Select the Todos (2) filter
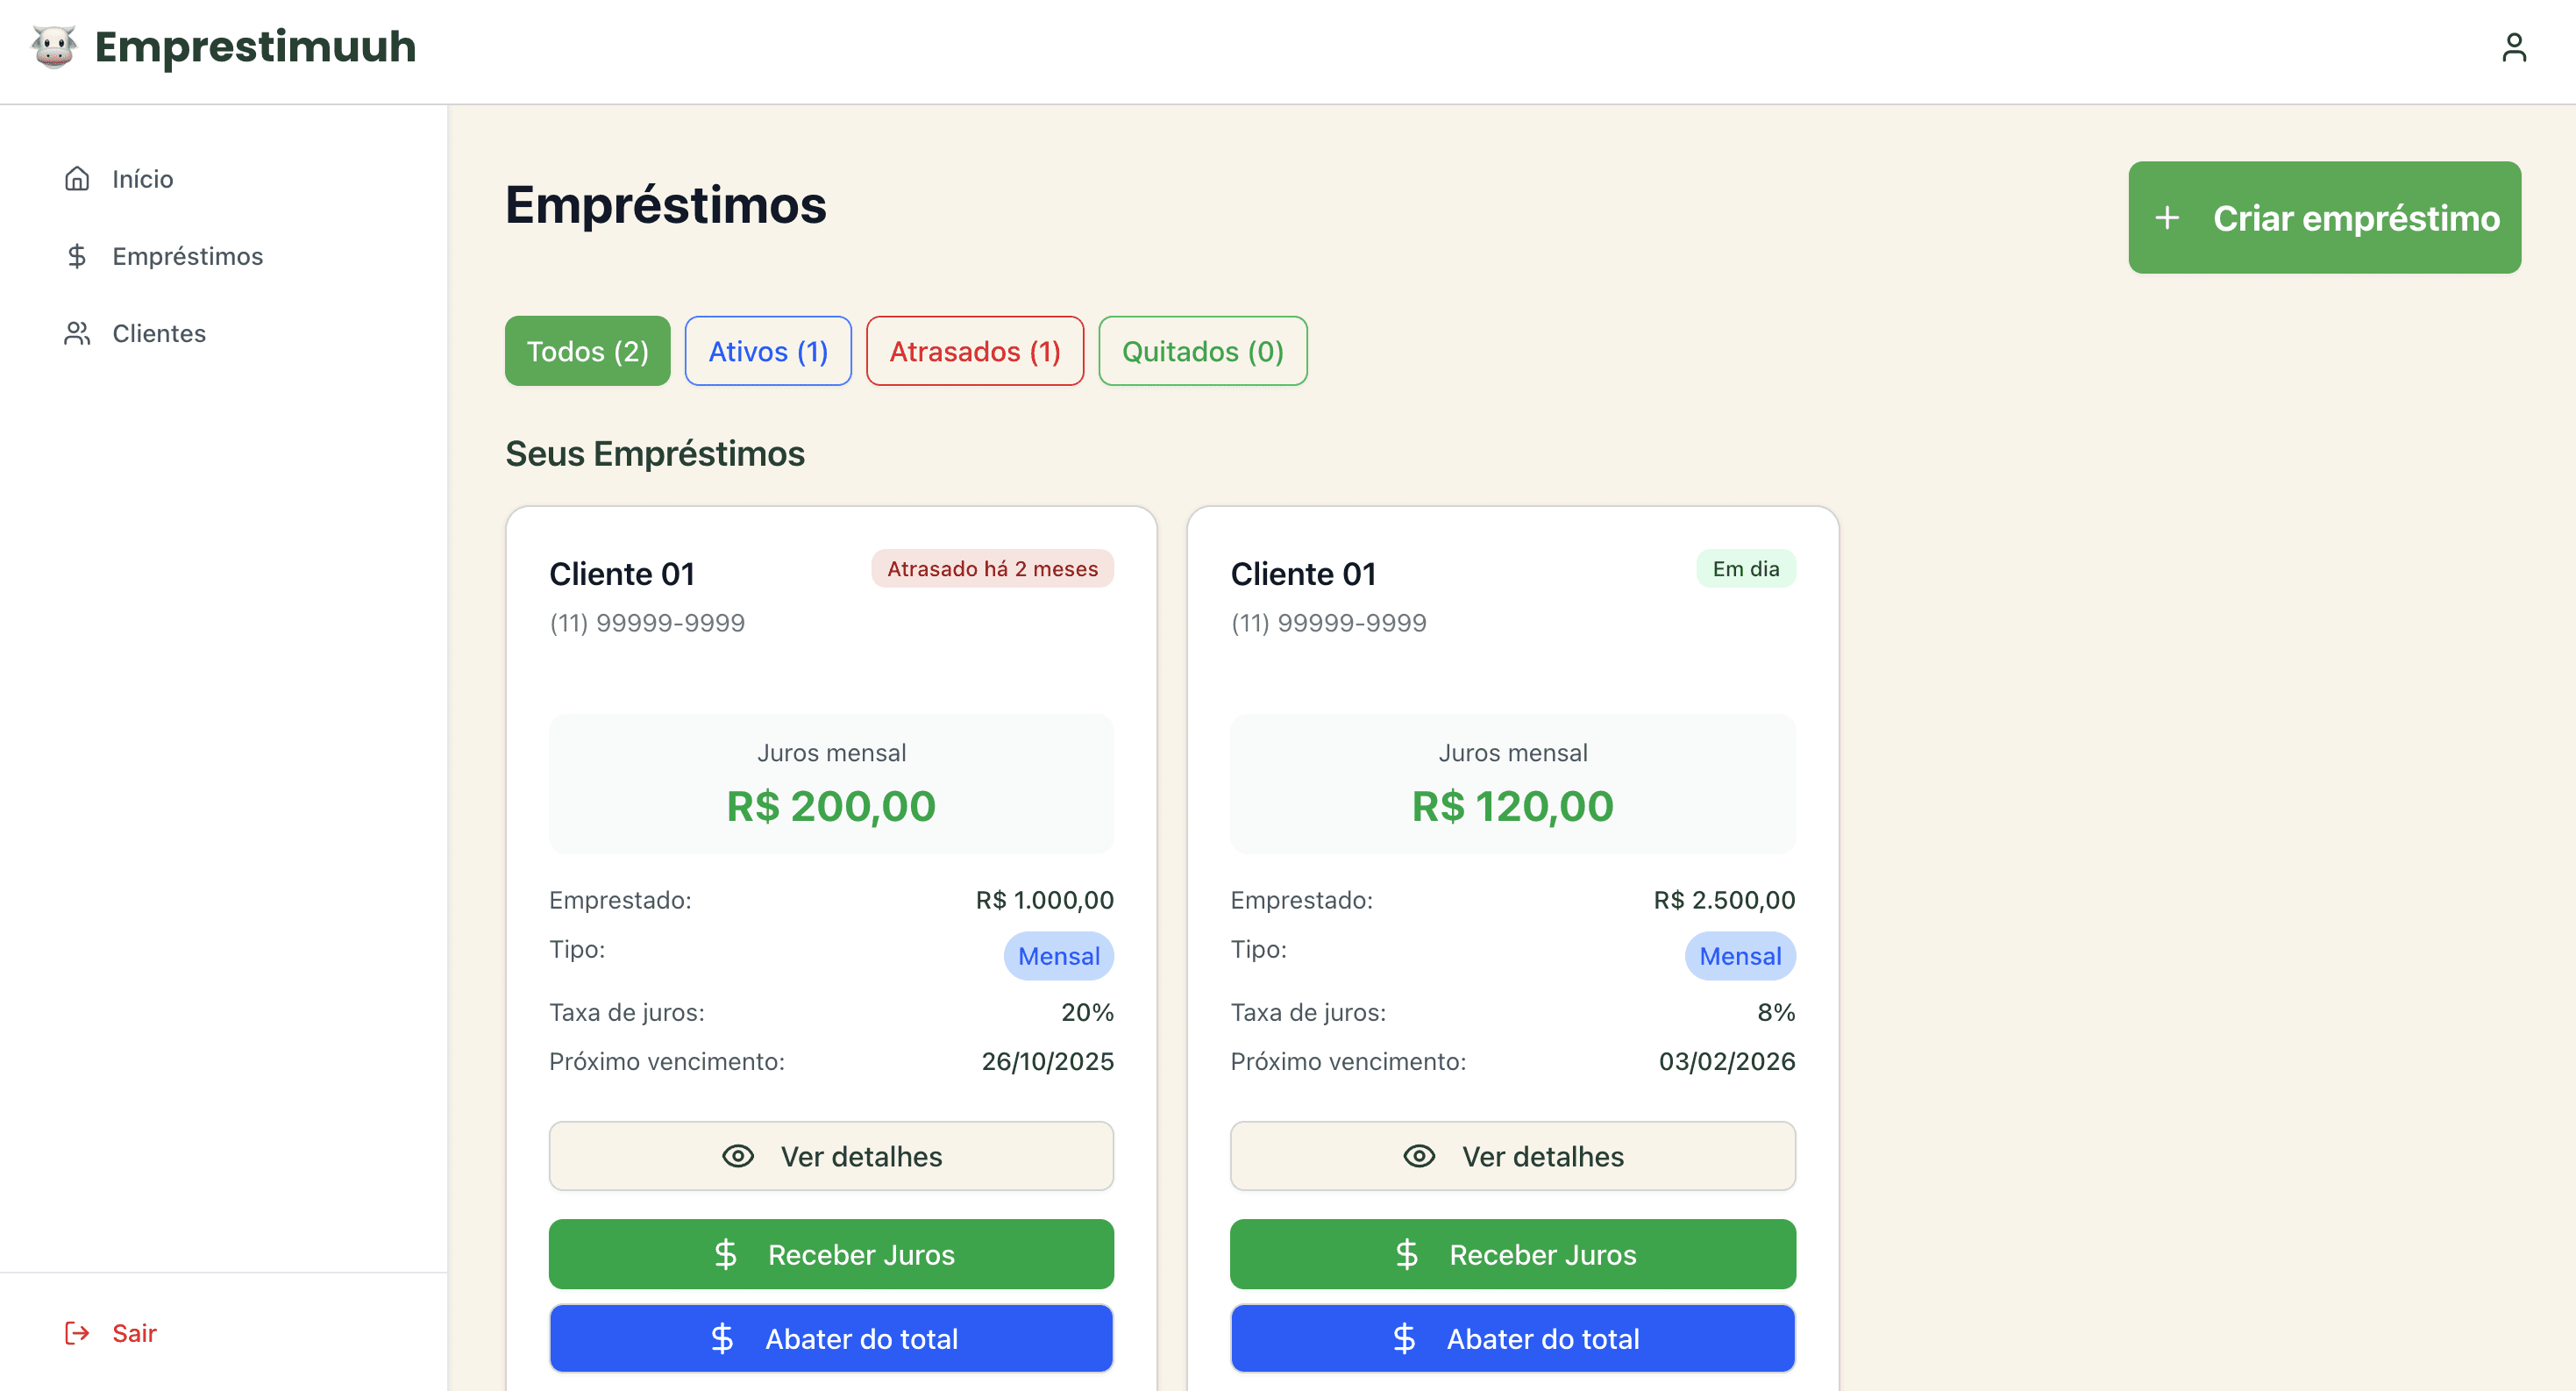2576x1391 pixels. coord(587,351)
